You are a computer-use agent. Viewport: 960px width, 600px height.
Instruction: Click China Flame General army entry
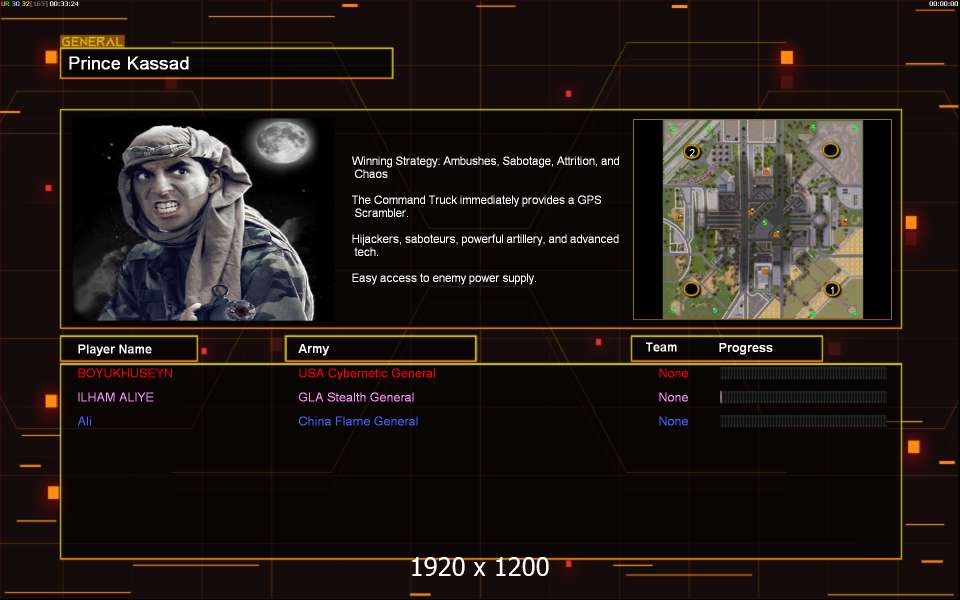click(358, 421)
